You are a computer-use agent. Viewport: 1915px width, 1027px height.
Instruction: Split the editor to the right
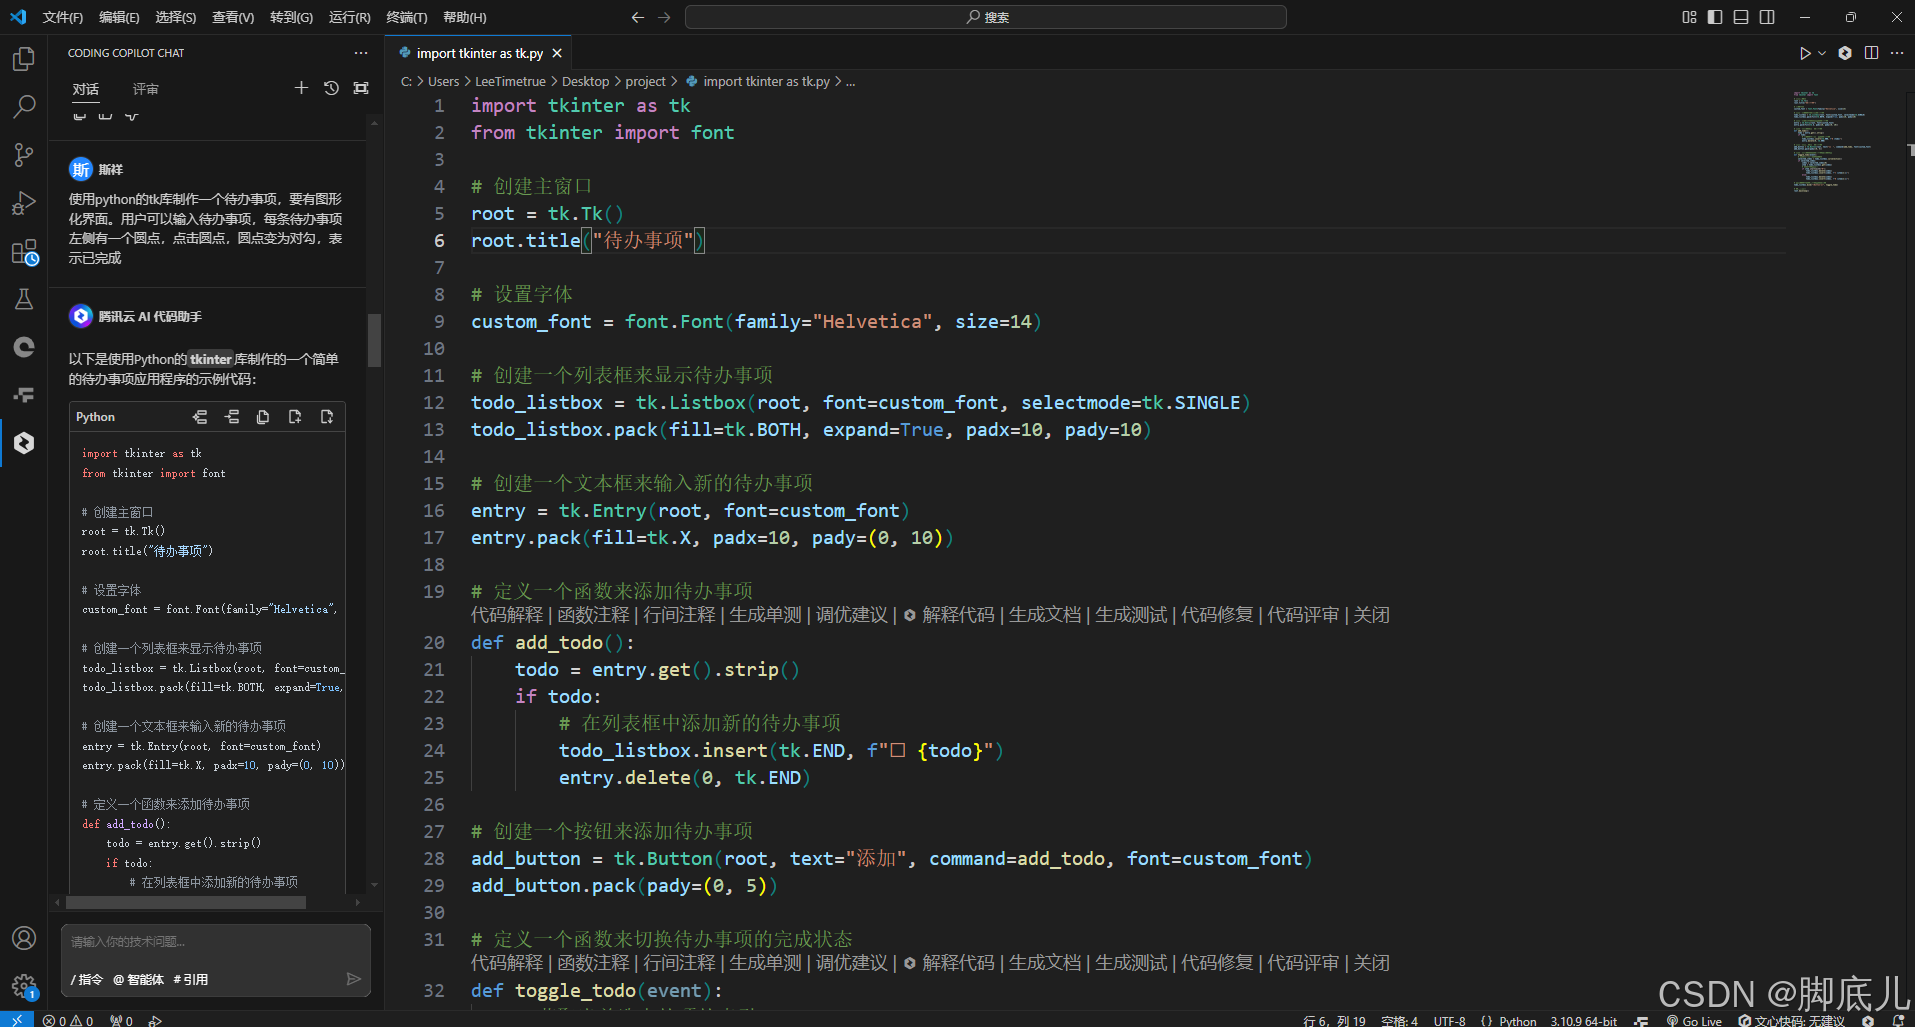[1871, 53]
